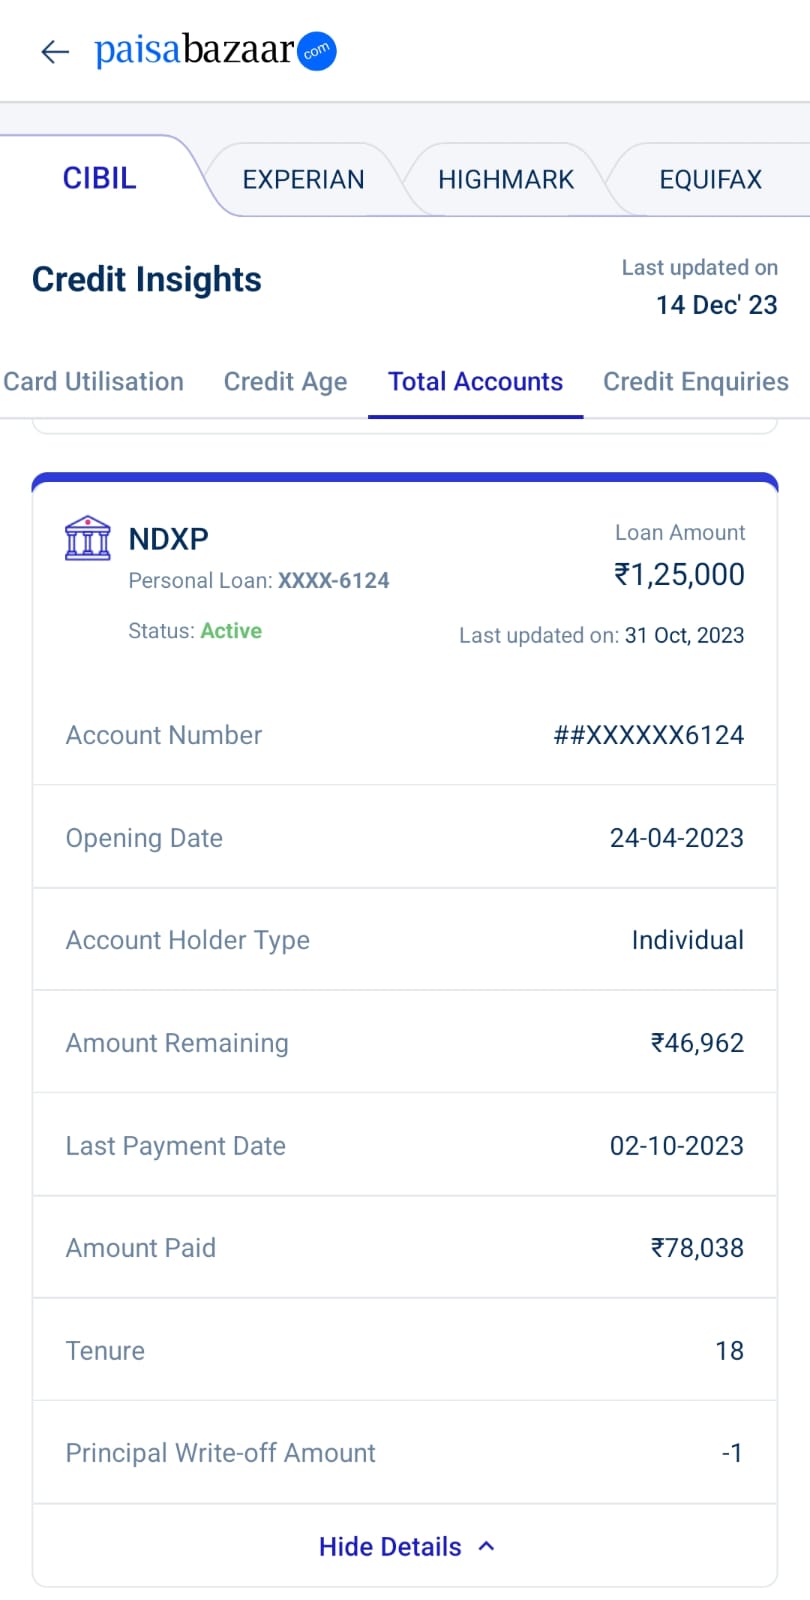Tap the back arrow icon
This screenshot has height=1600, width=810.
(x=55, y=51)
